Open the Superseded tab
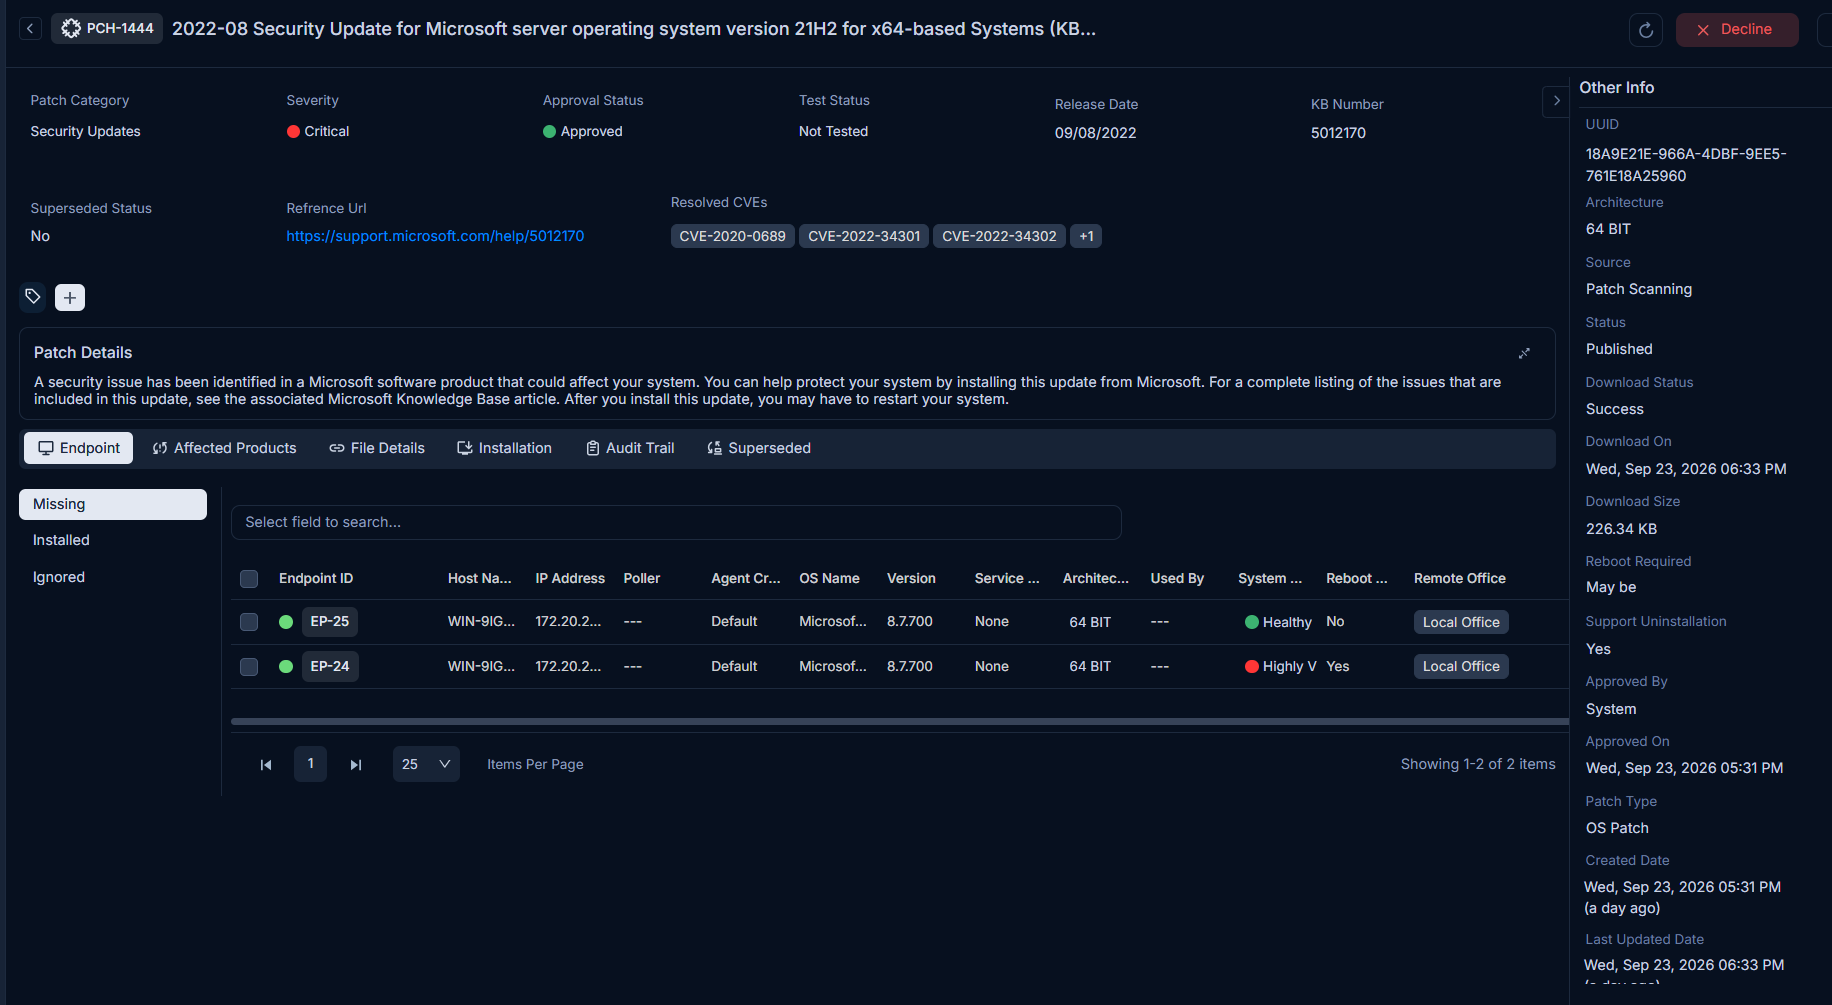 click(x=759, y=448)
